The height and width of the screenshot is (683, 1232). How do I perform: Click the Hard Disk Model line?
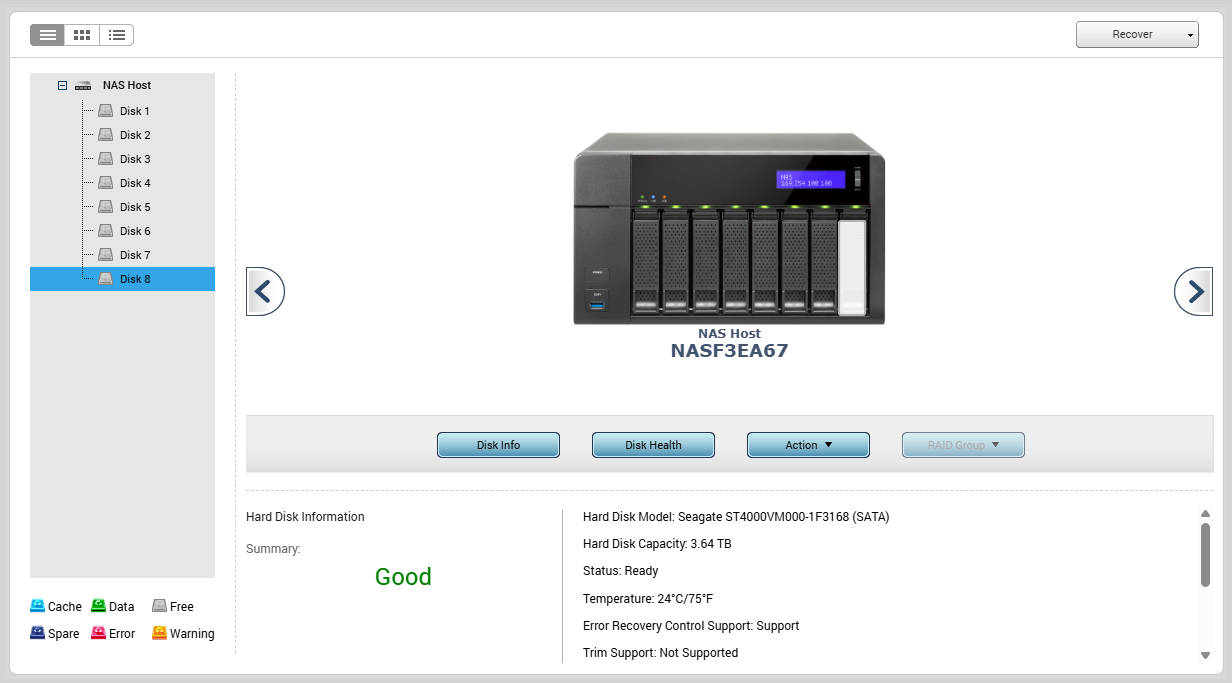pyautogui.click(x=736, y=517)
